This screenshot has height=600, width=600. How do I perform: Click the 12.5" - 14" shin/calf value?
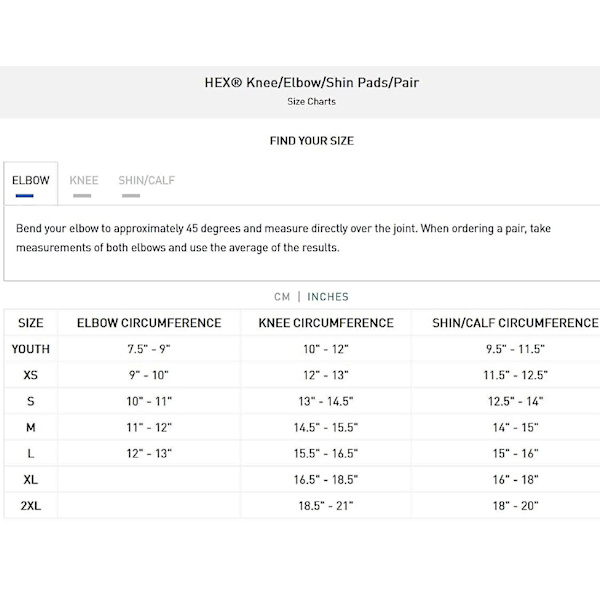pos(515,401)
